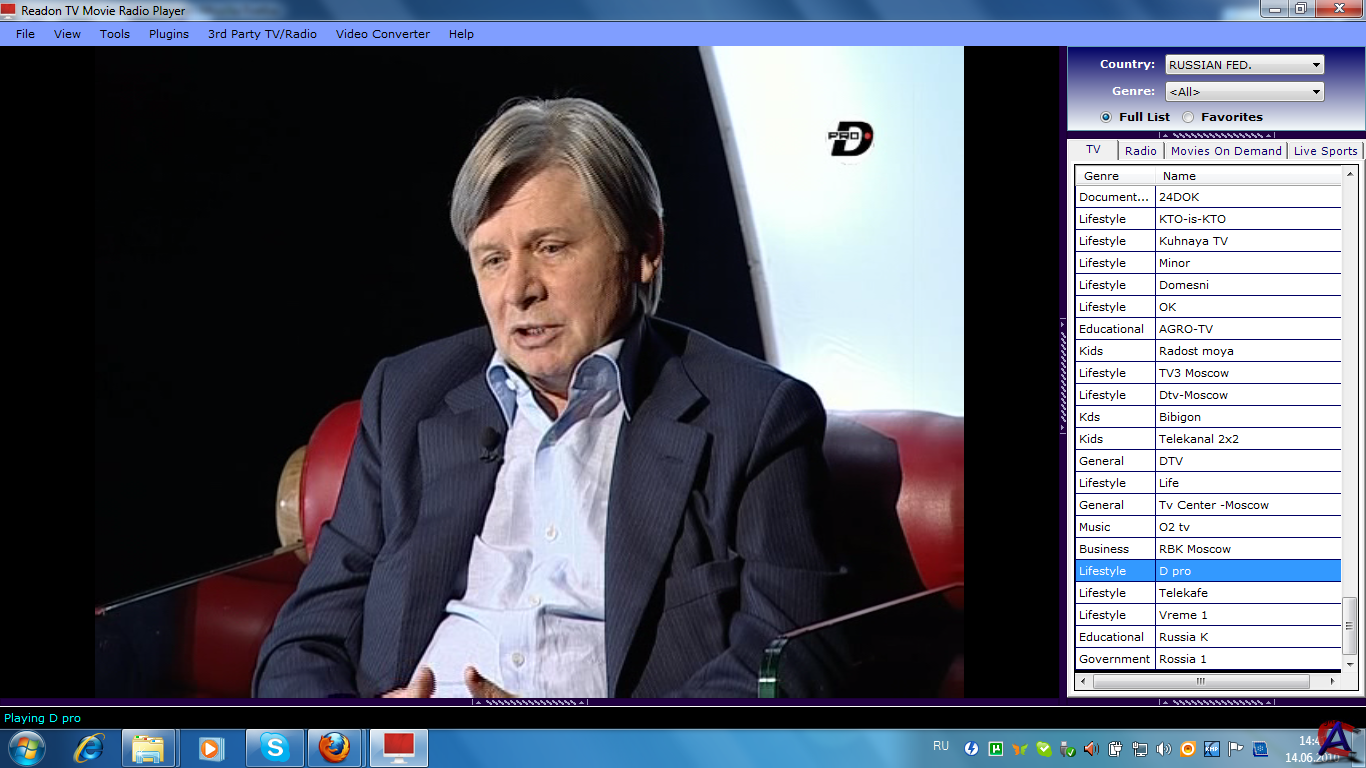Collapse the channel list side panel splitter
The image size is (1366, 768).
1063,375
